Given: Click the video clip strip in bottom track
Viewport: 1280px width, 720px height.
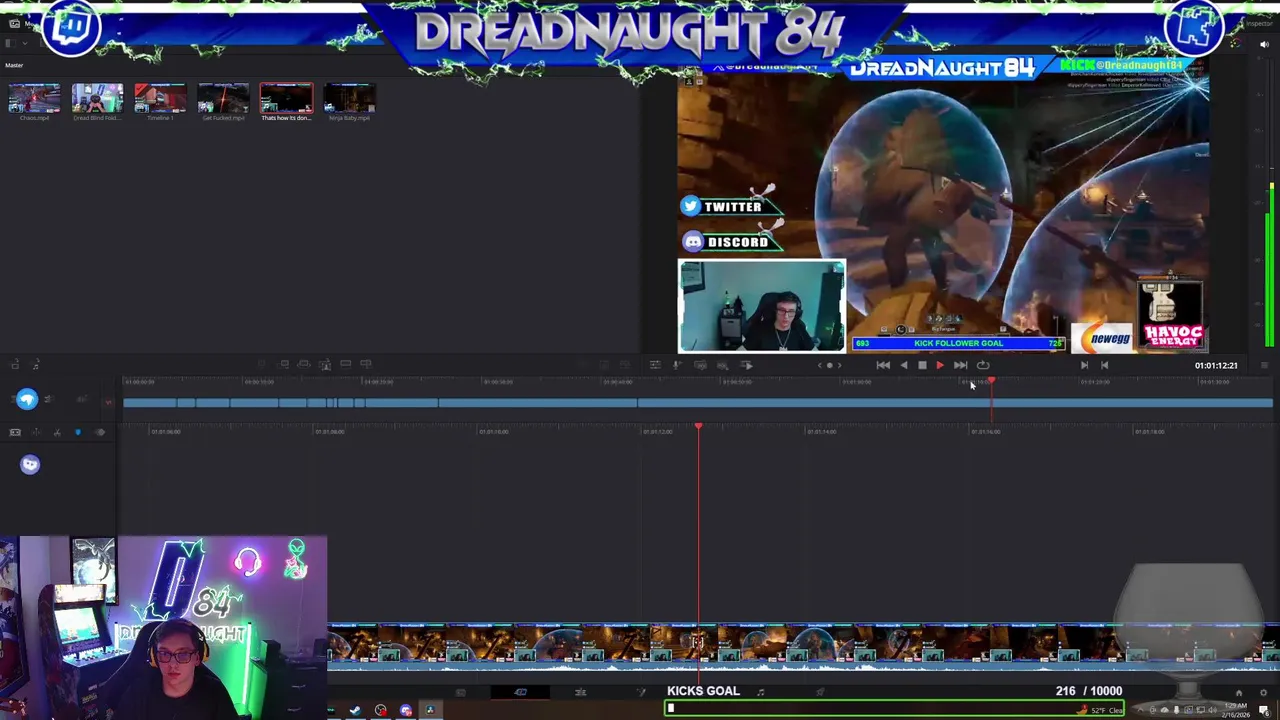Looking at the screenshot, I should click(804, 645).
